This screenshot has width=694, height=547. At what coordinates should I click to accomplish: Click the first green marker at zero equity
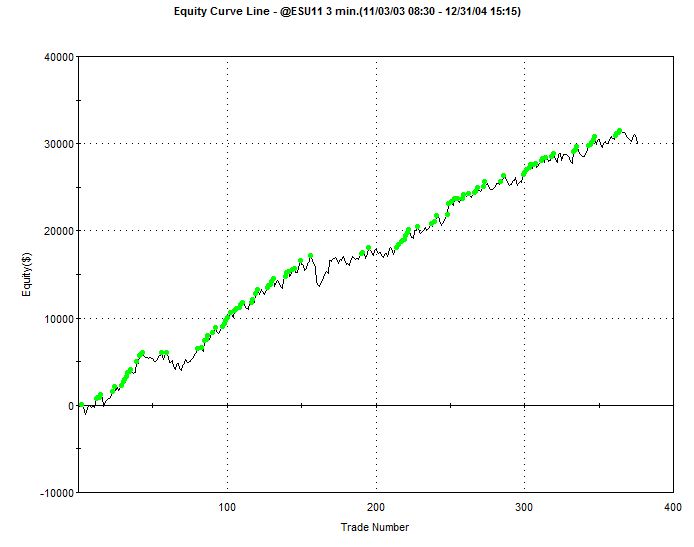[x=81, y=405]
